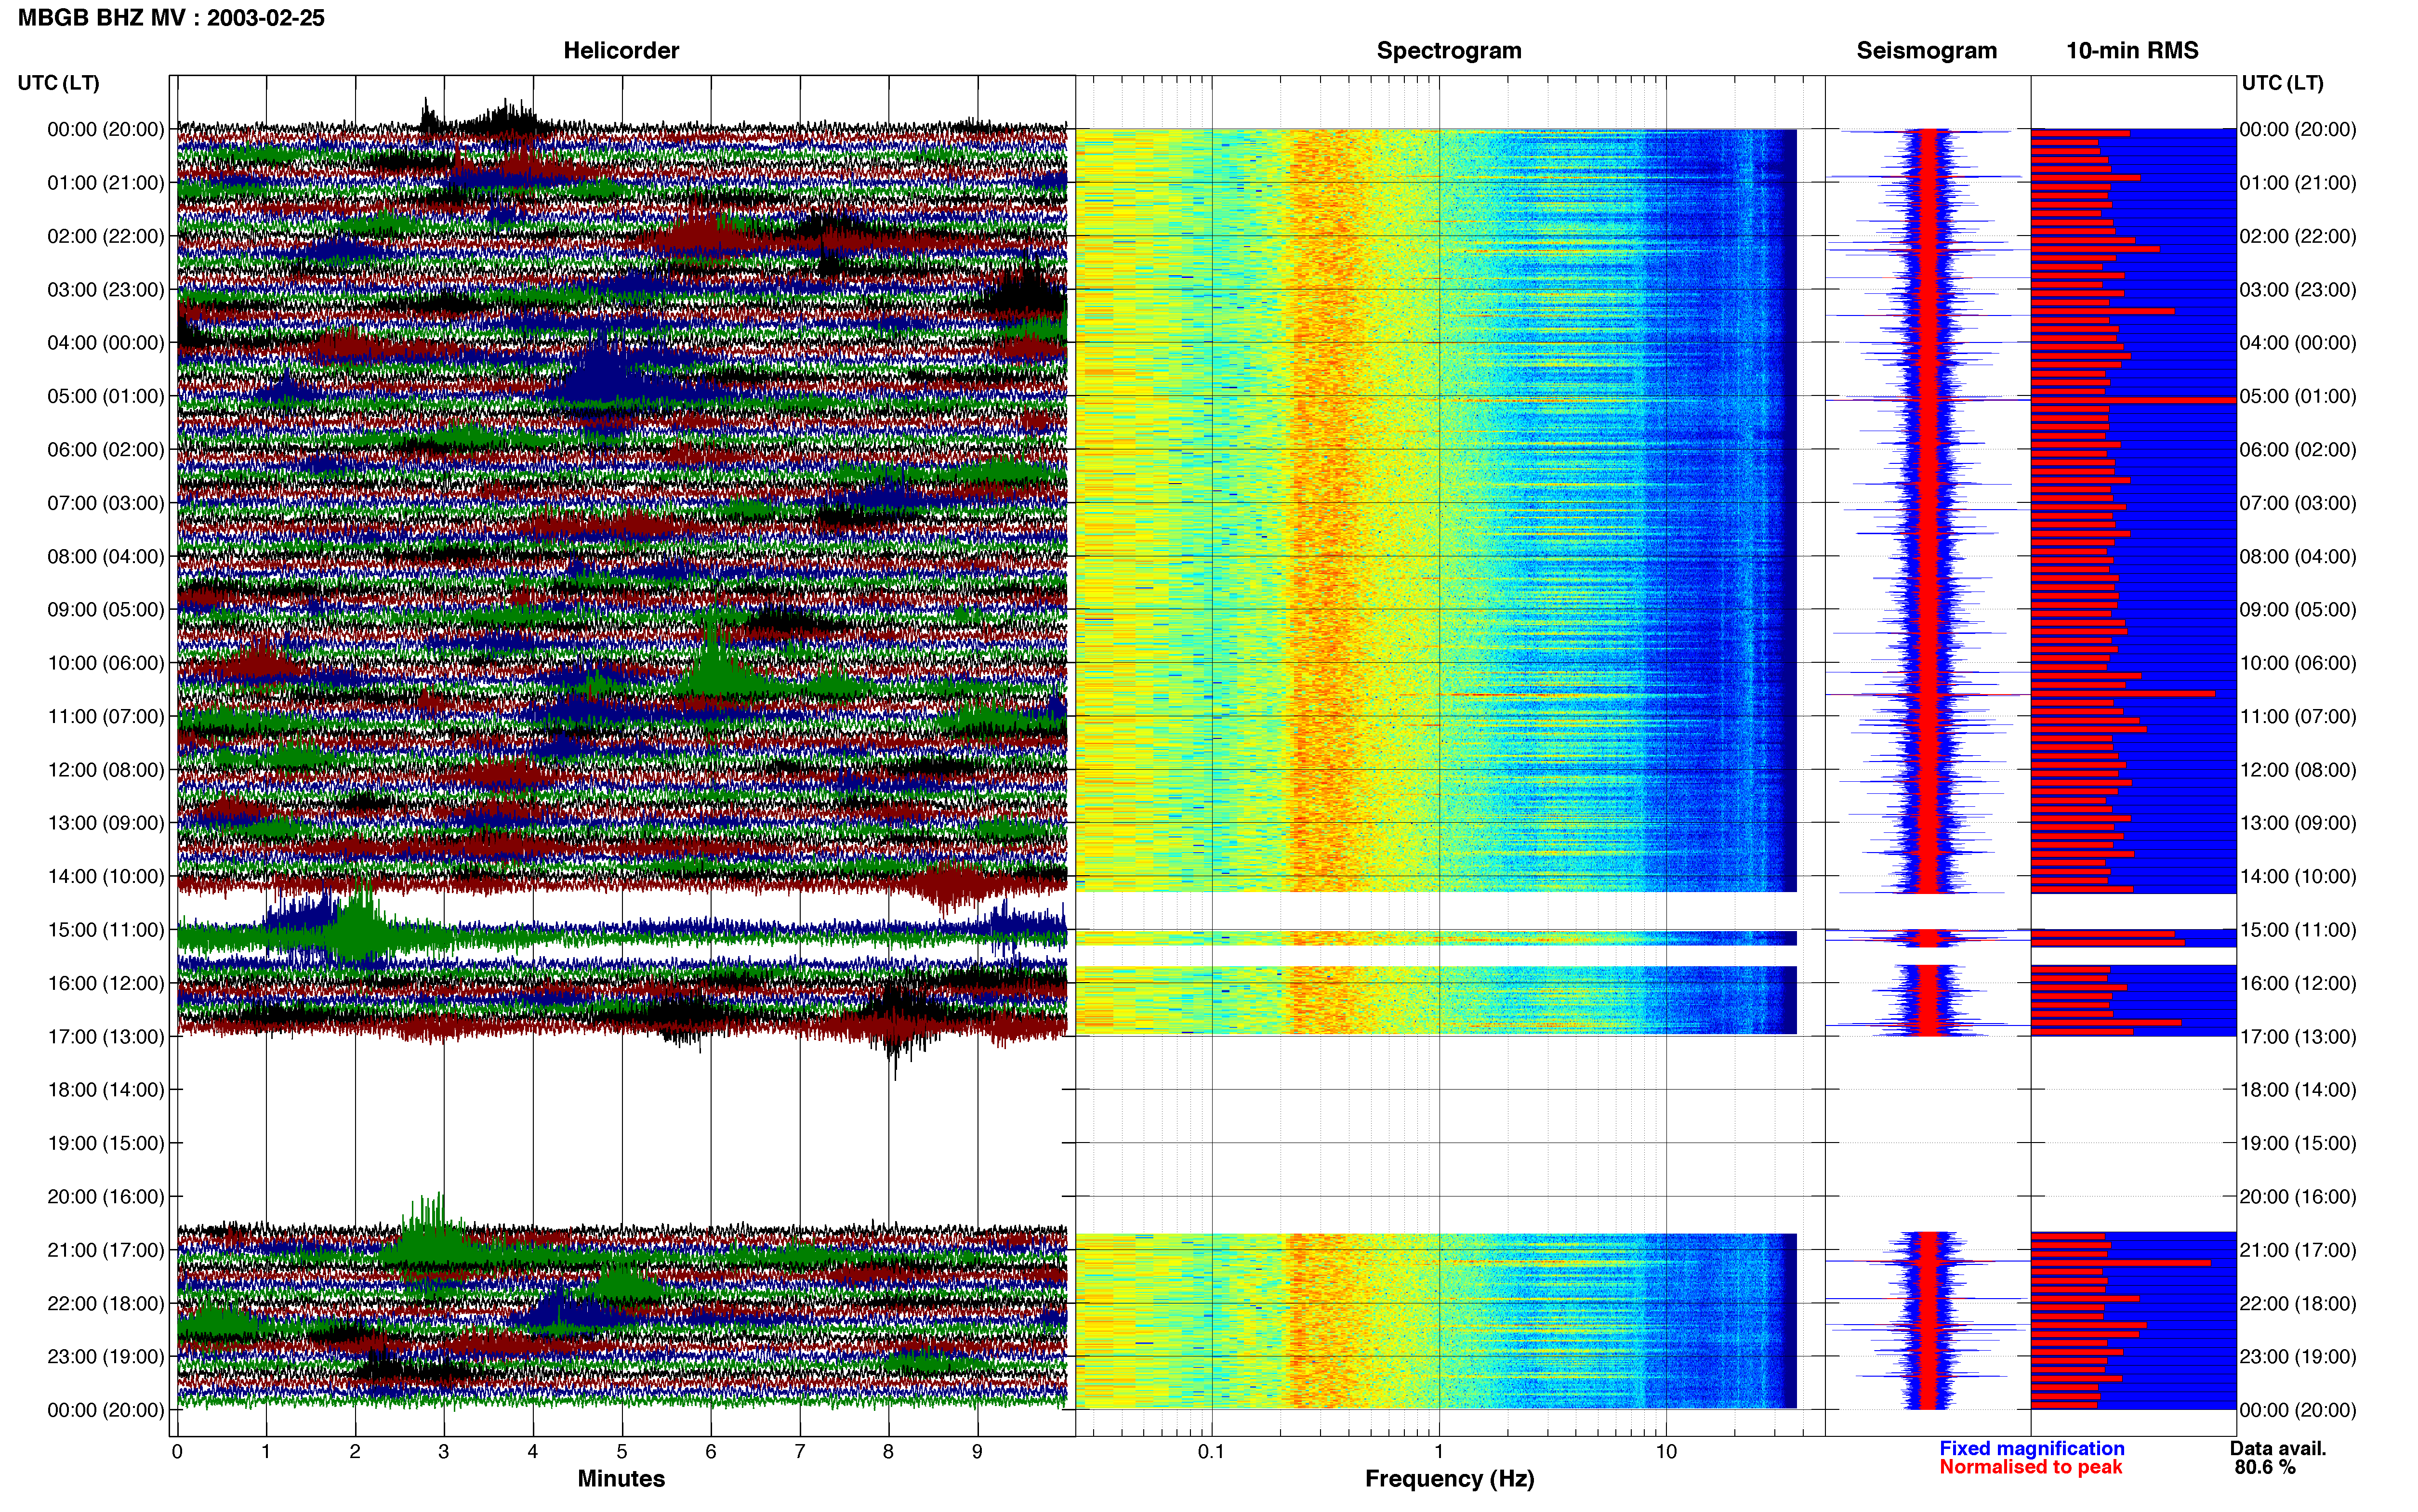Screen dimensions: 2418x1512
Task: Click left time label 18:00 (14:00)
Action: tap(106, 1090)
